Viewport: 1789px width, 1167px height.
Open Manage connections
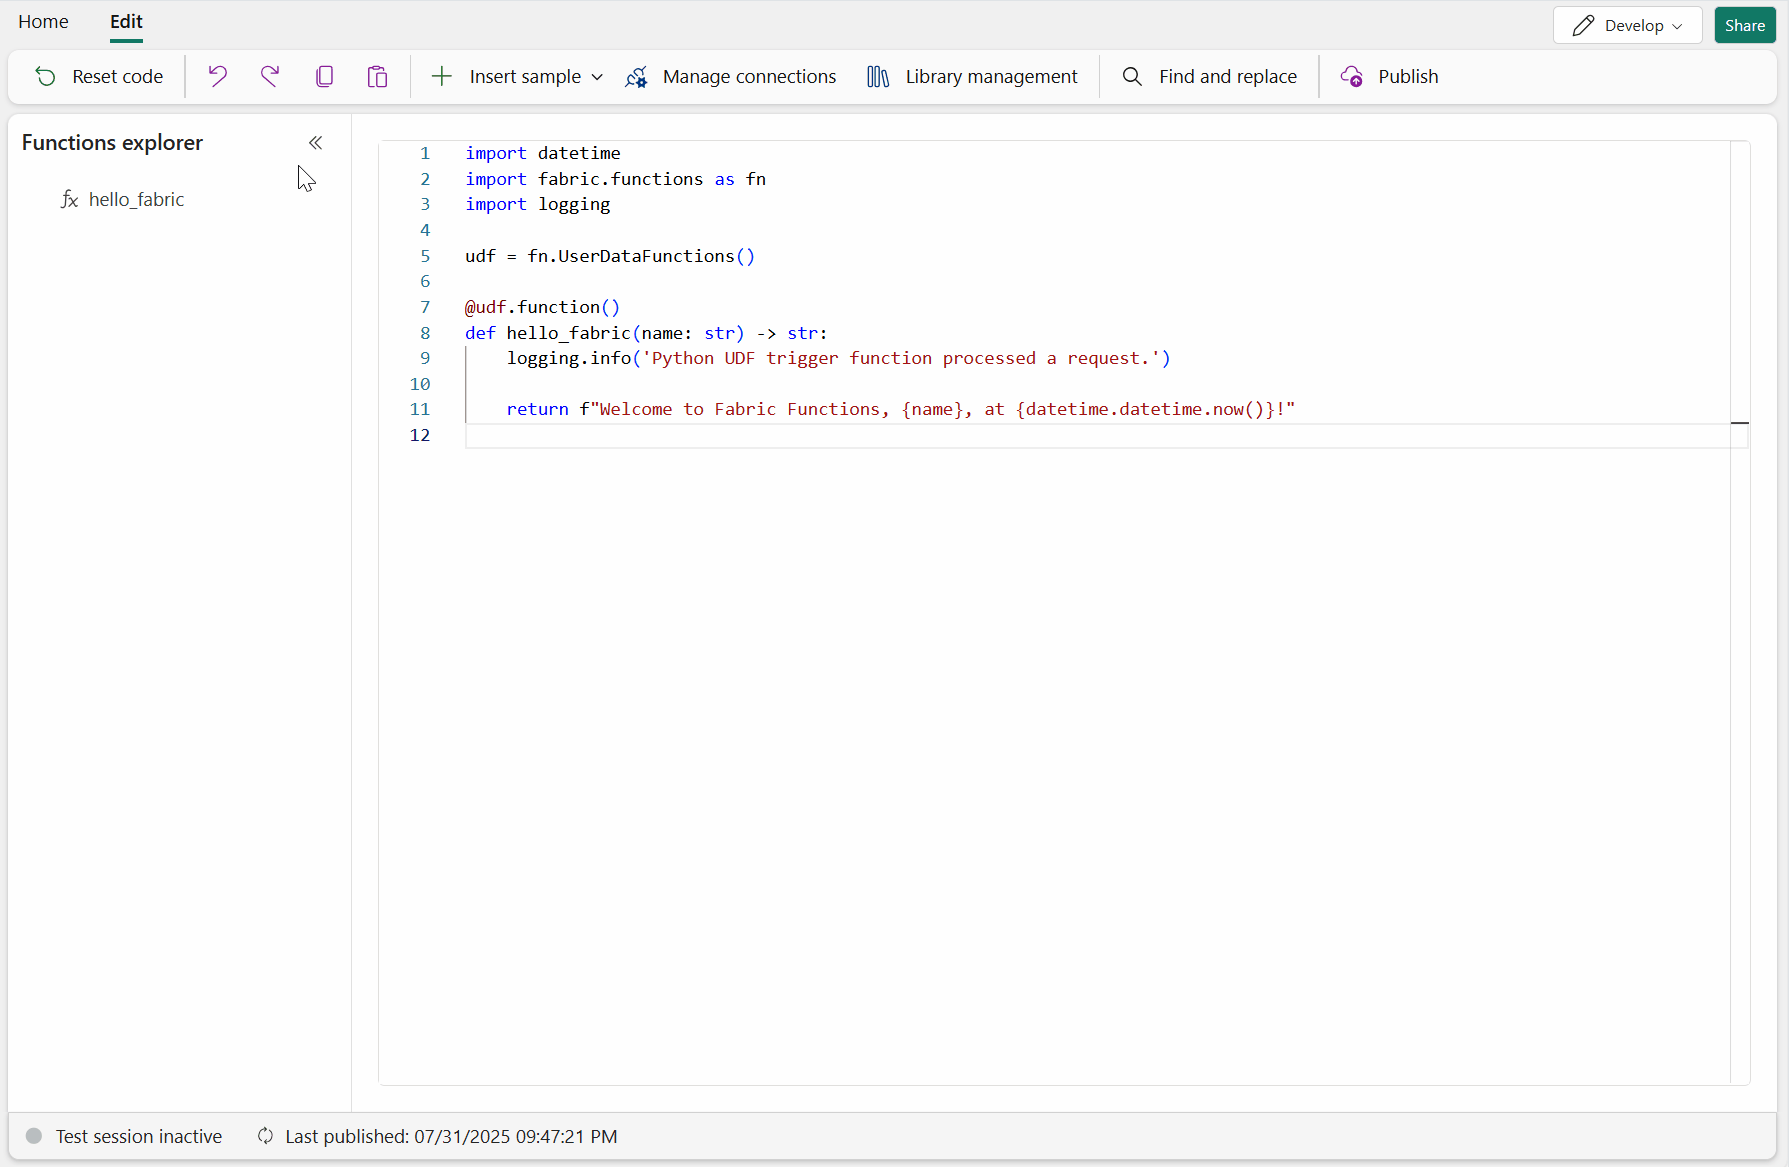point(731,76)
